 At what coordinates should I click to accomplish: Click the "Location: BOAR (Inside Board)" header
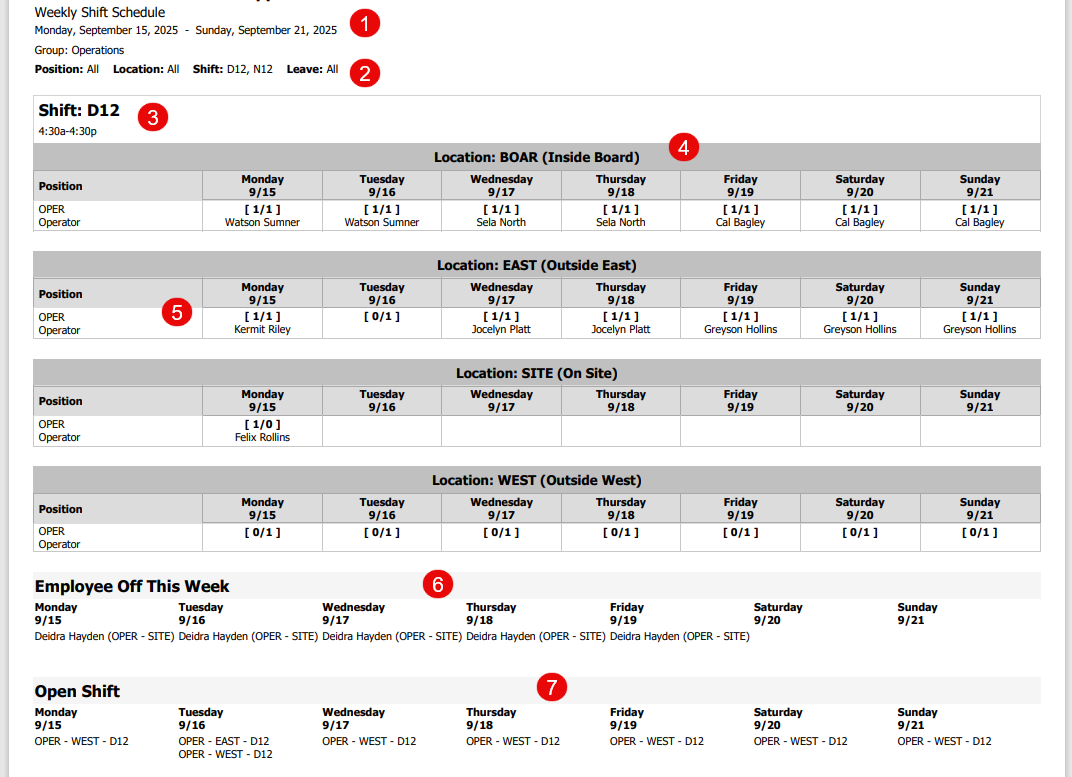537,157
